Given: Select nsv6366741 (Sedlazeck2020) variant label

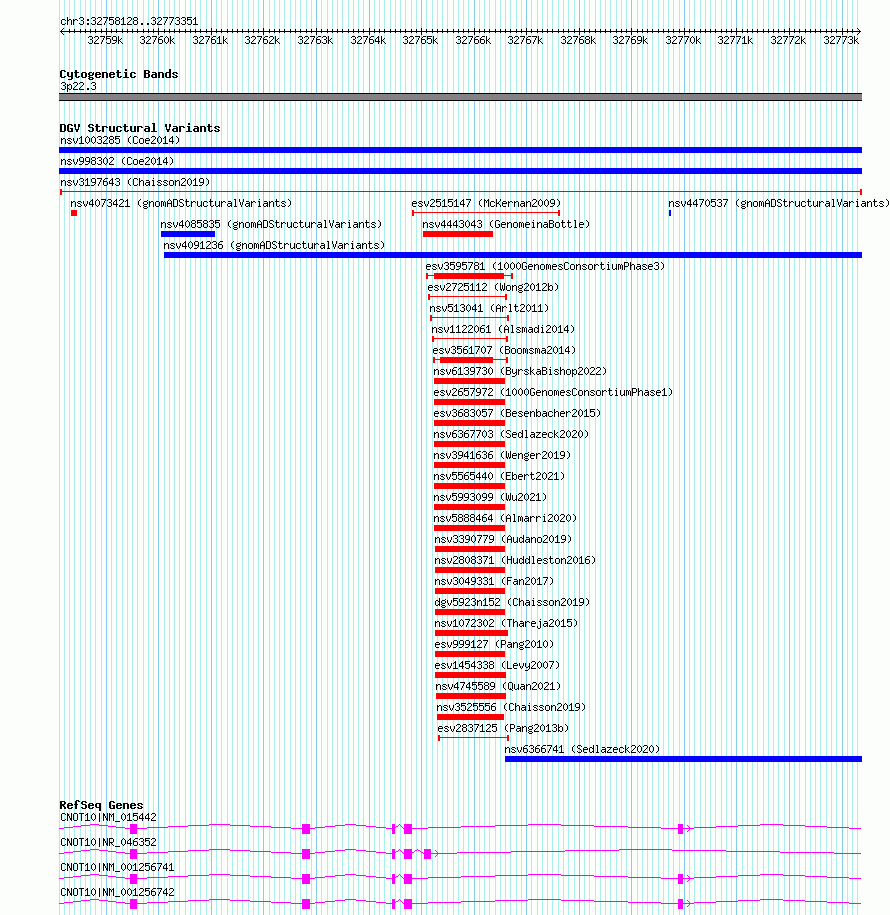Looking at the screenshot, I should click(x=582, y=750).
